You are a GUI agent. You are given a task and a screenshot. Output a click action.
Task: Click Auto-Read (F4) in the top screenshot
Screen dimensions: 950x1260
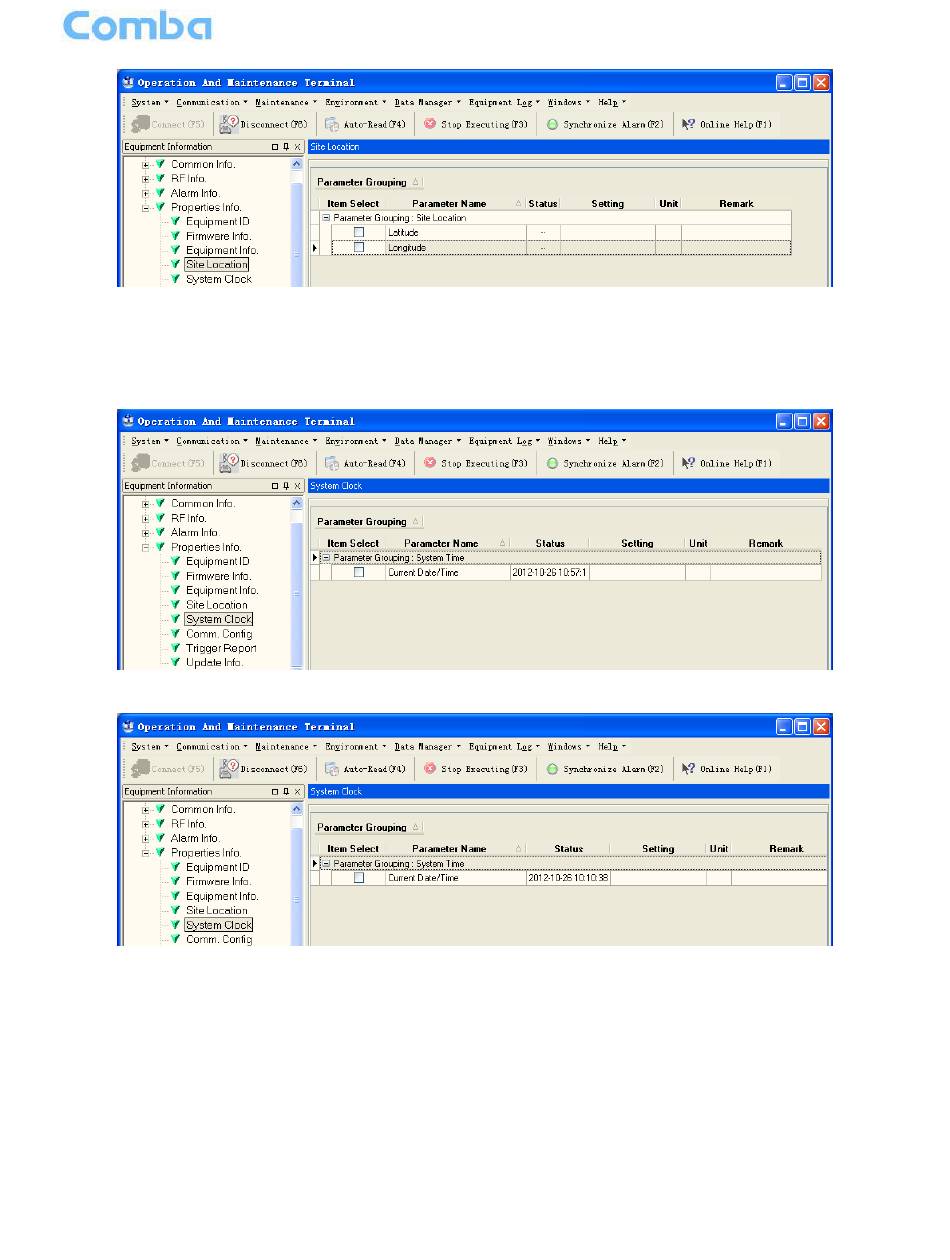366,125
